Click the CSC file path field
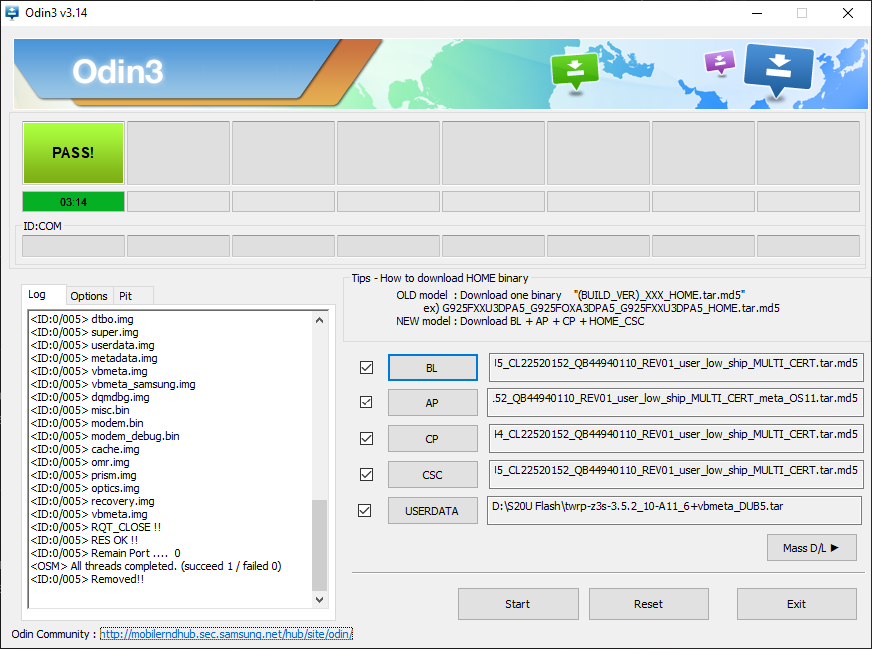This screenshot has width=872, height=649. (676, 474)
